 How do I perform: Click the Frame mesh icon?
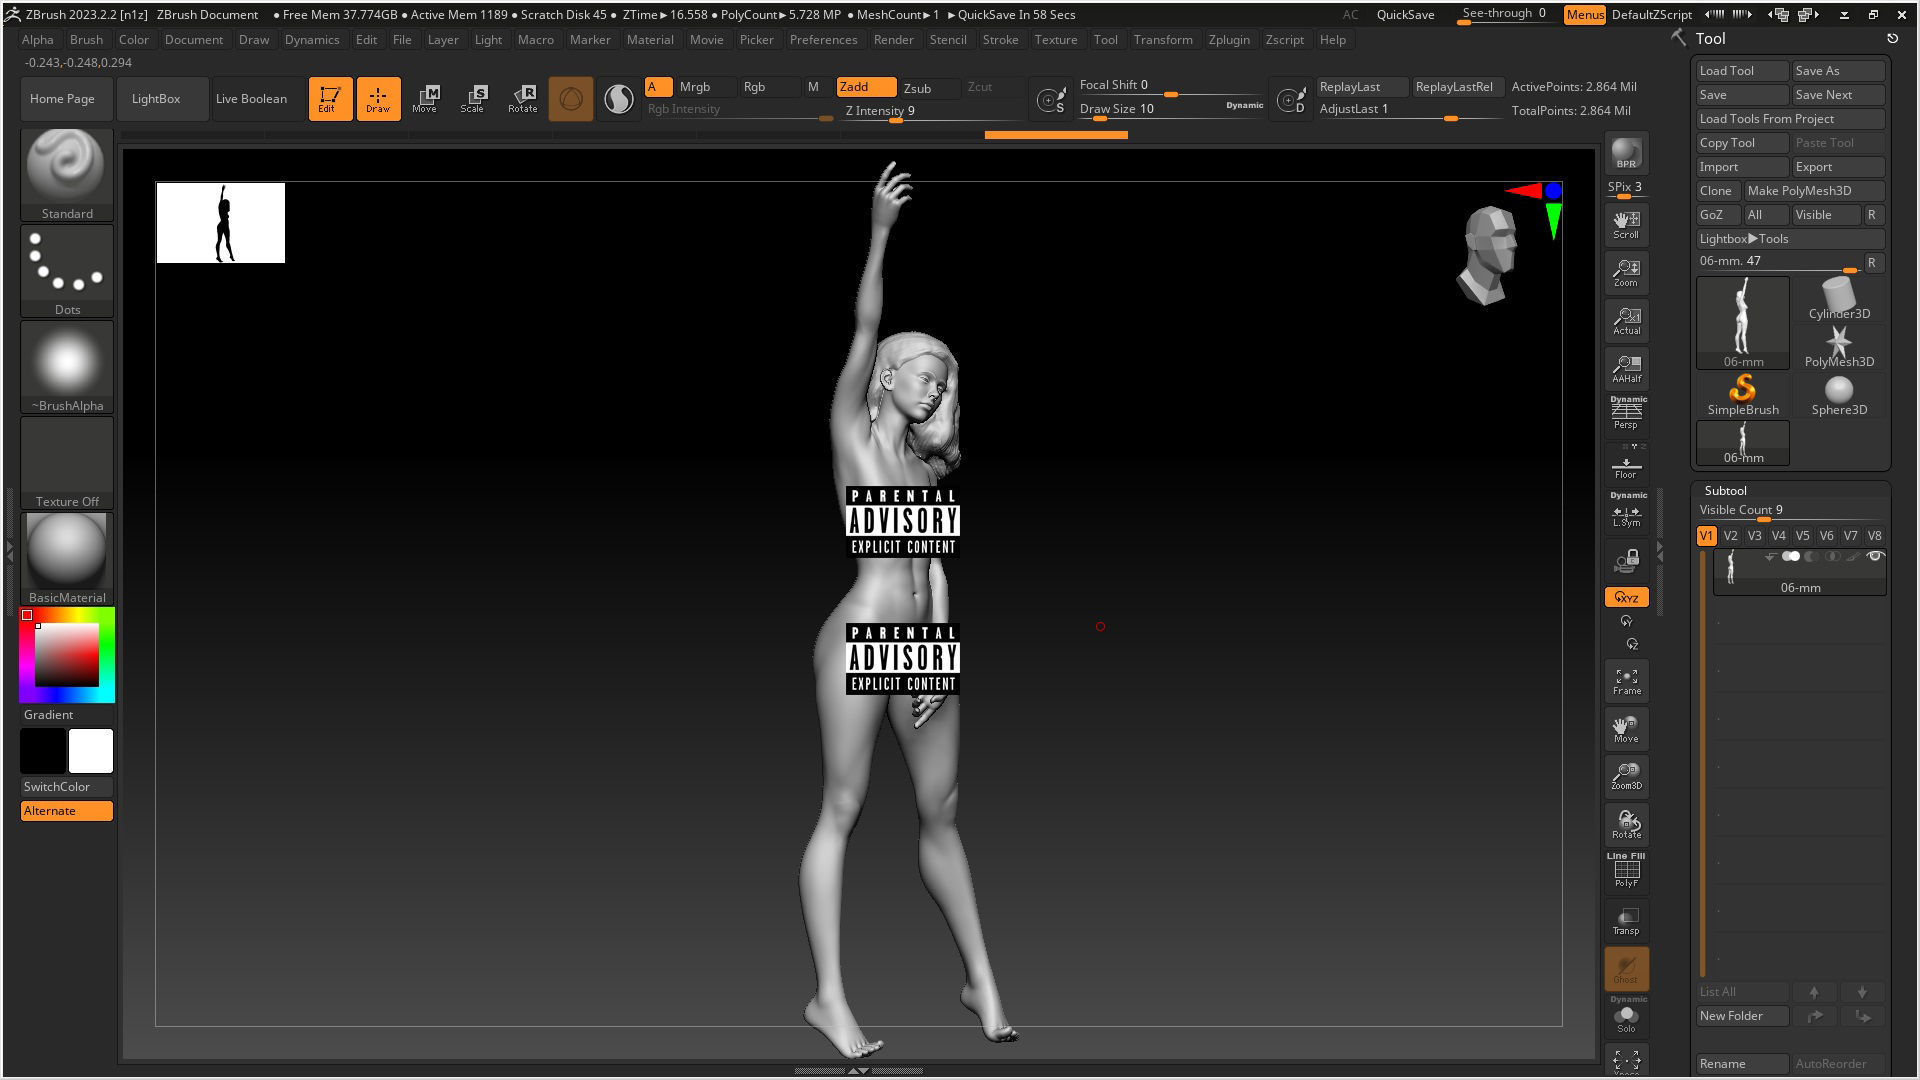pyautogui.click(x=1626, y=681)
